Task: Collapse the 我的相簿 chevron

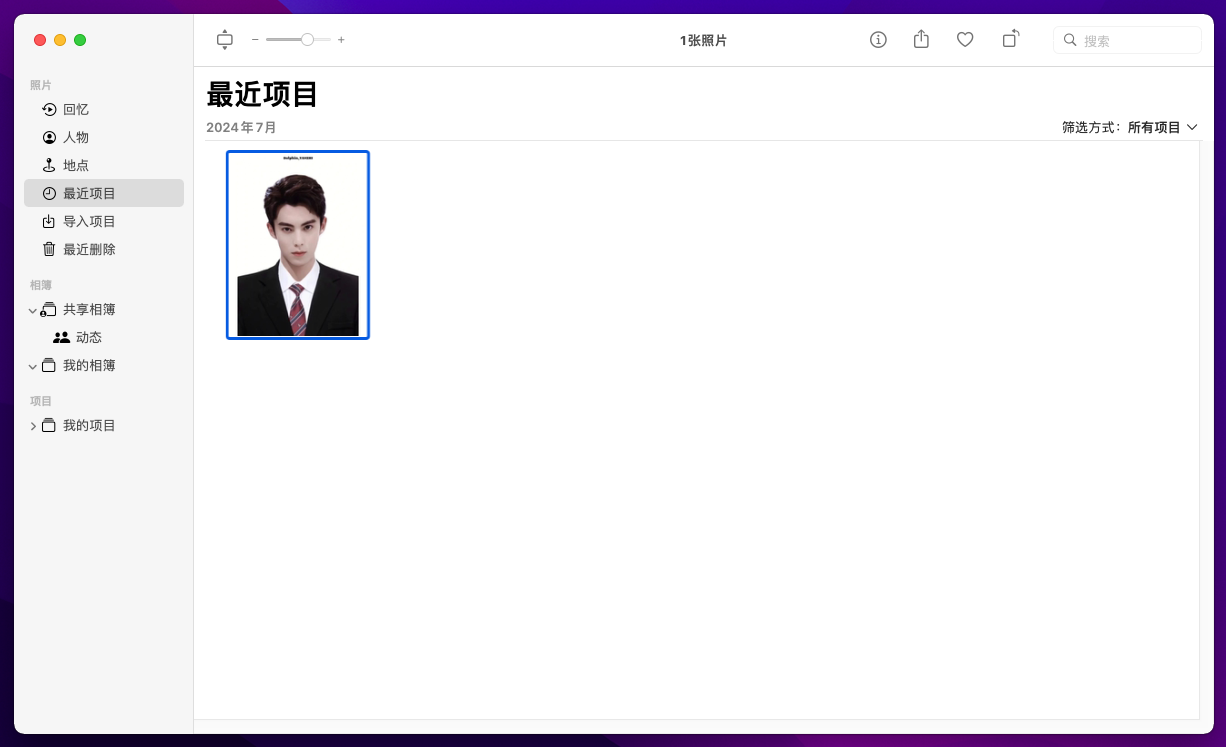Action: tap(33, 367)
